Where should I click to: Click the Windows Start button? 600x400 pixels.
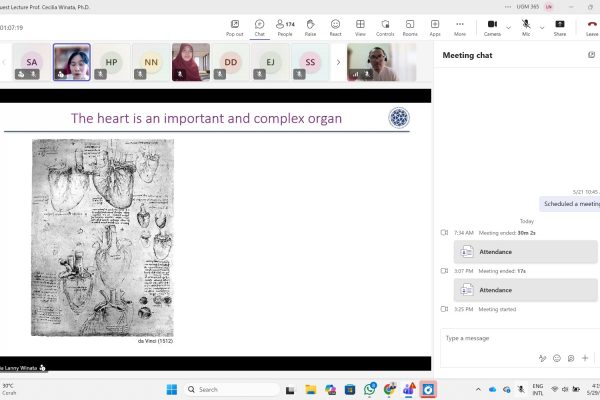coord(172,389)
